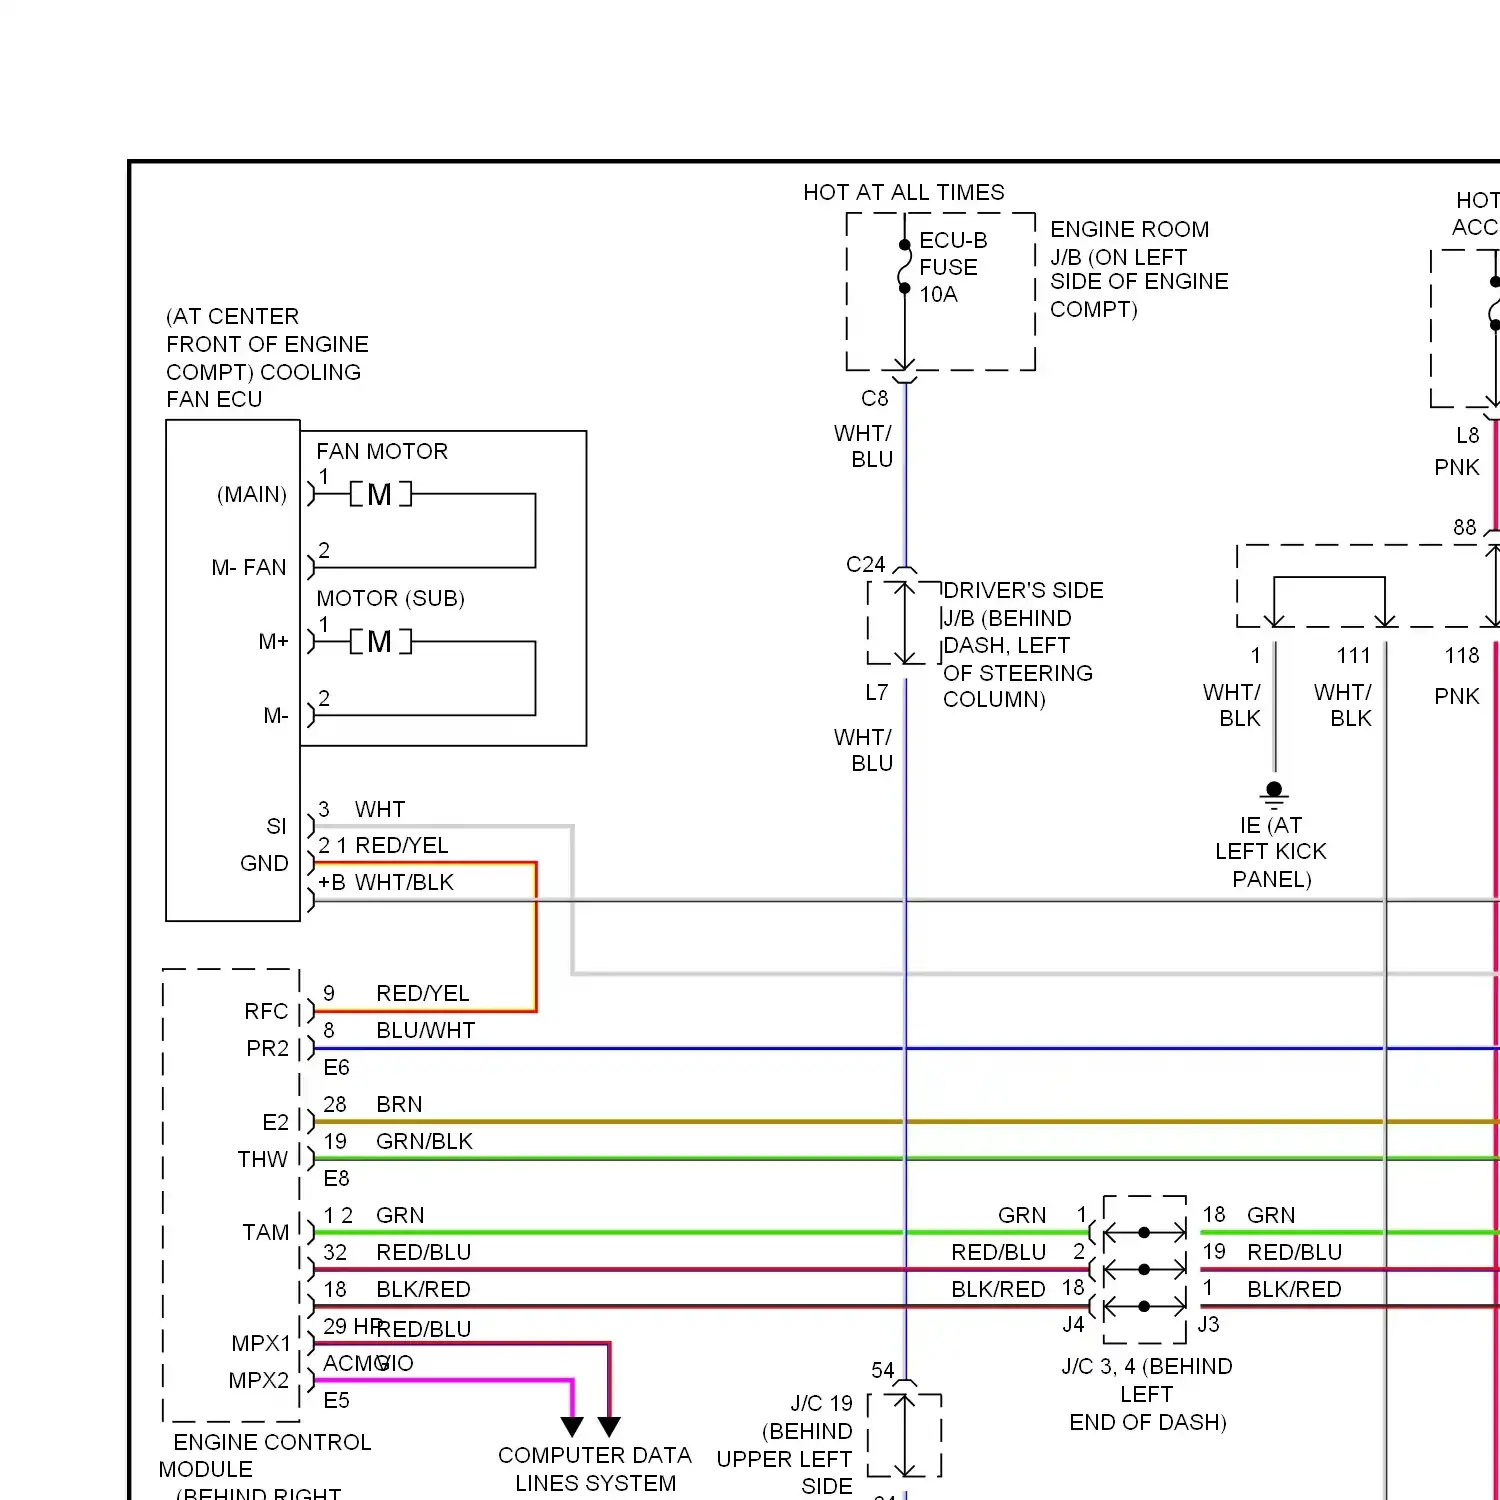Screen dimensions: 1500x1500
Task: Click the "J/C 19" description text
Action: (x=785, y=1445)
